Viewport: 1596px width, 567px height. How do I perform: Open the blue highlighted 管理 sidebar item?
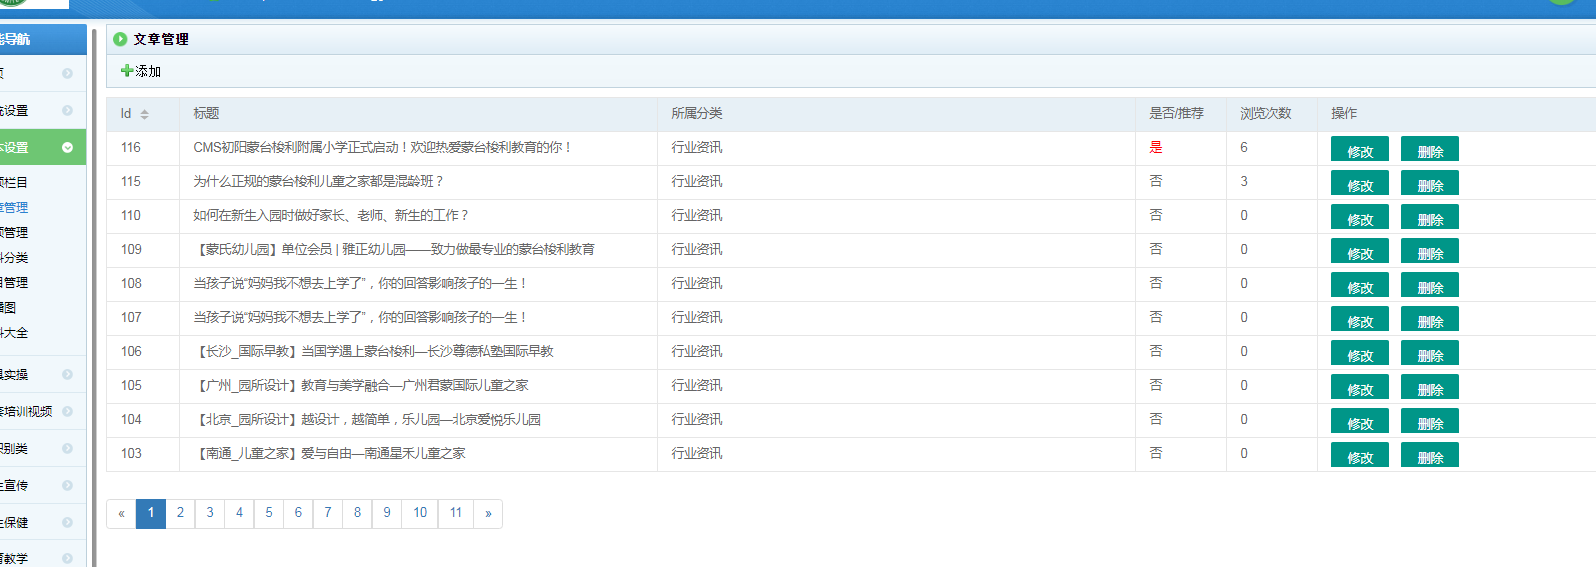click(x=14, y=207)
